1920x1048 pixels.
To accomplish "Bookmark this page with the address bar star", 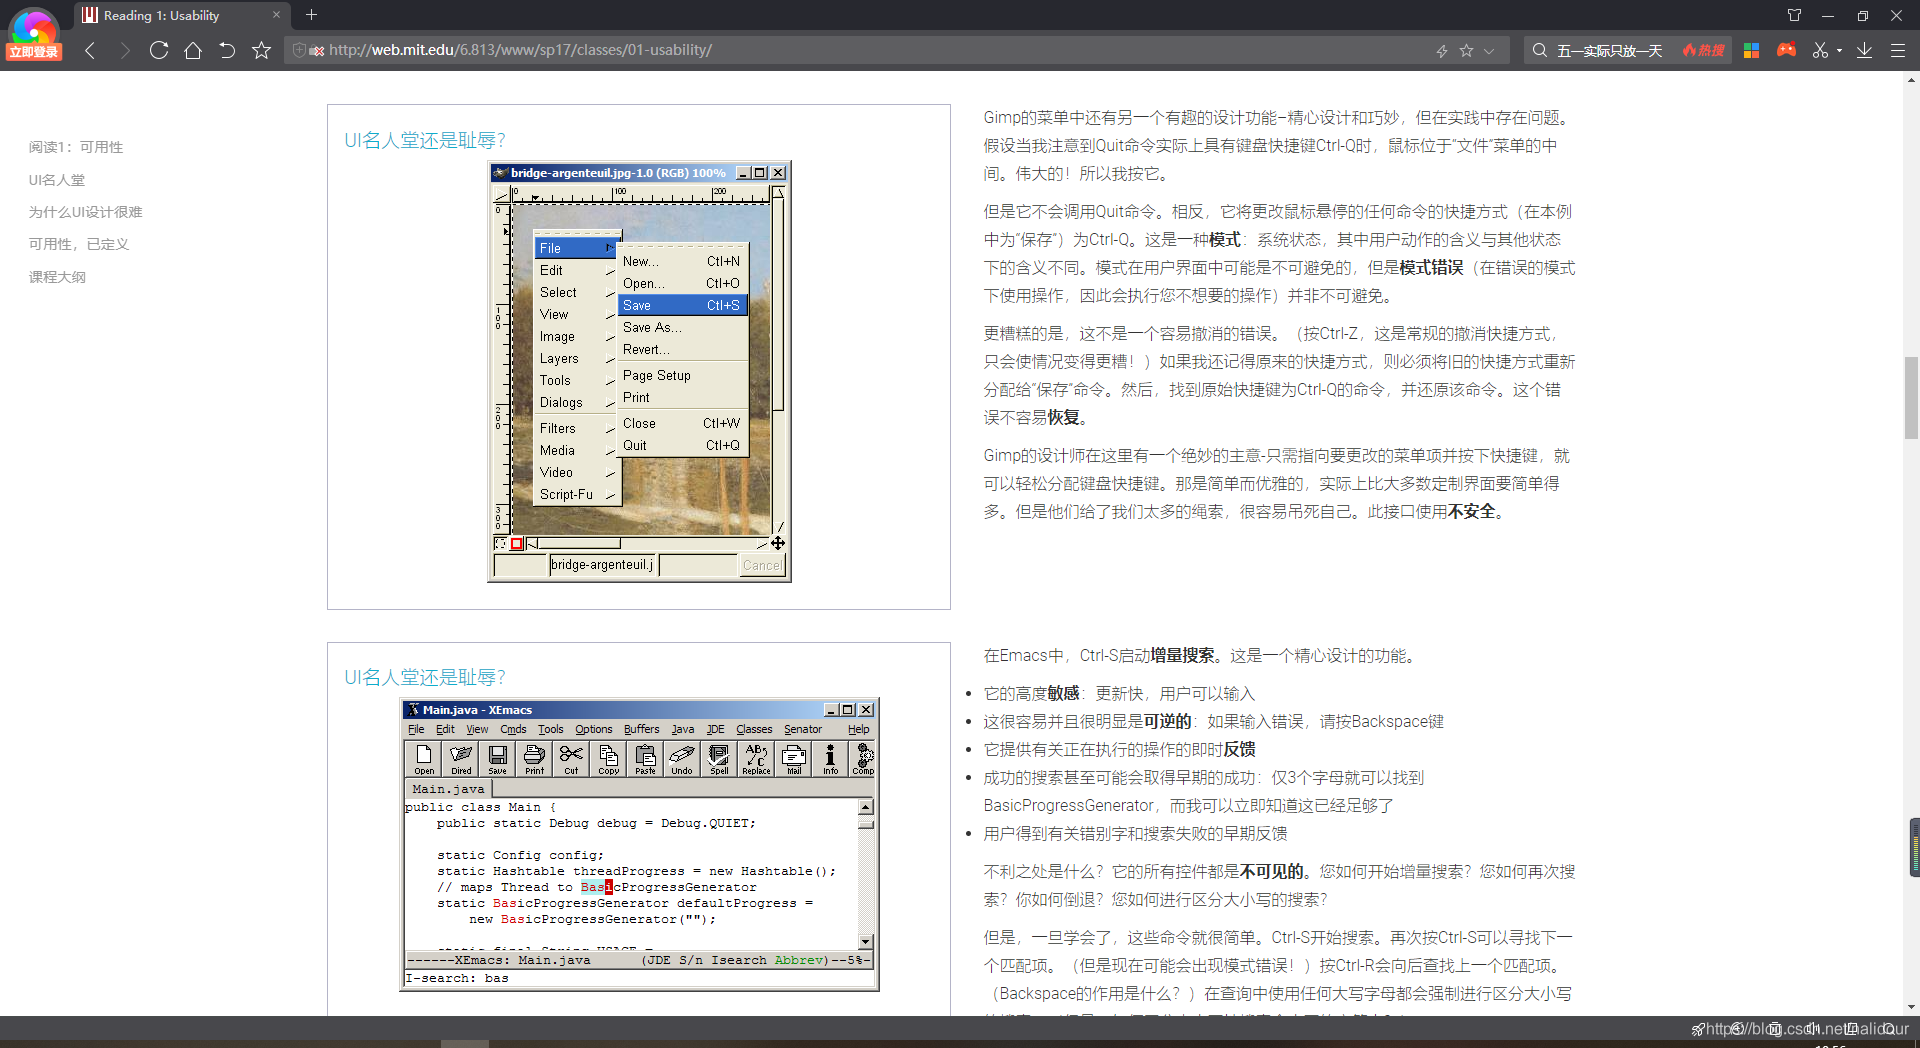I will (x=1466, y=50).
